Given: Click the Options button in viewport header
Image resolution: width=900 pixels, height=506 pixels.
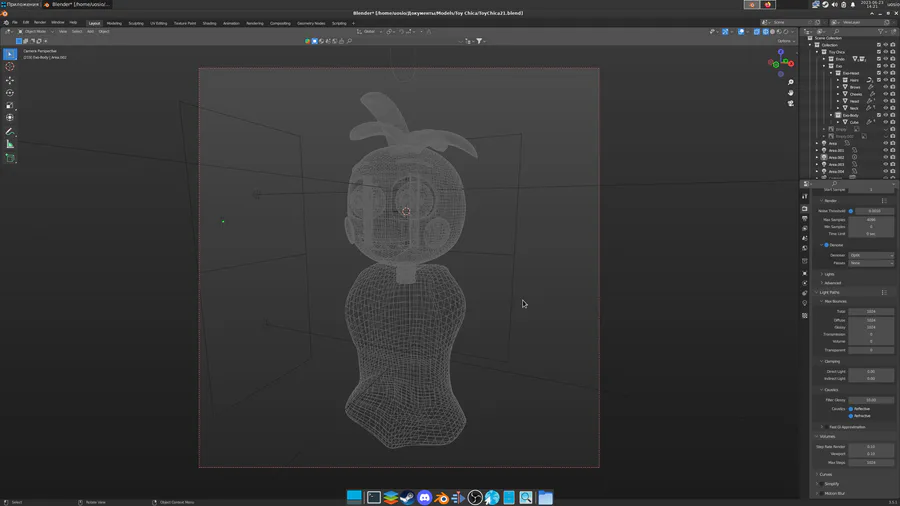Looking at the screenshot, I should tap(786, 41).
